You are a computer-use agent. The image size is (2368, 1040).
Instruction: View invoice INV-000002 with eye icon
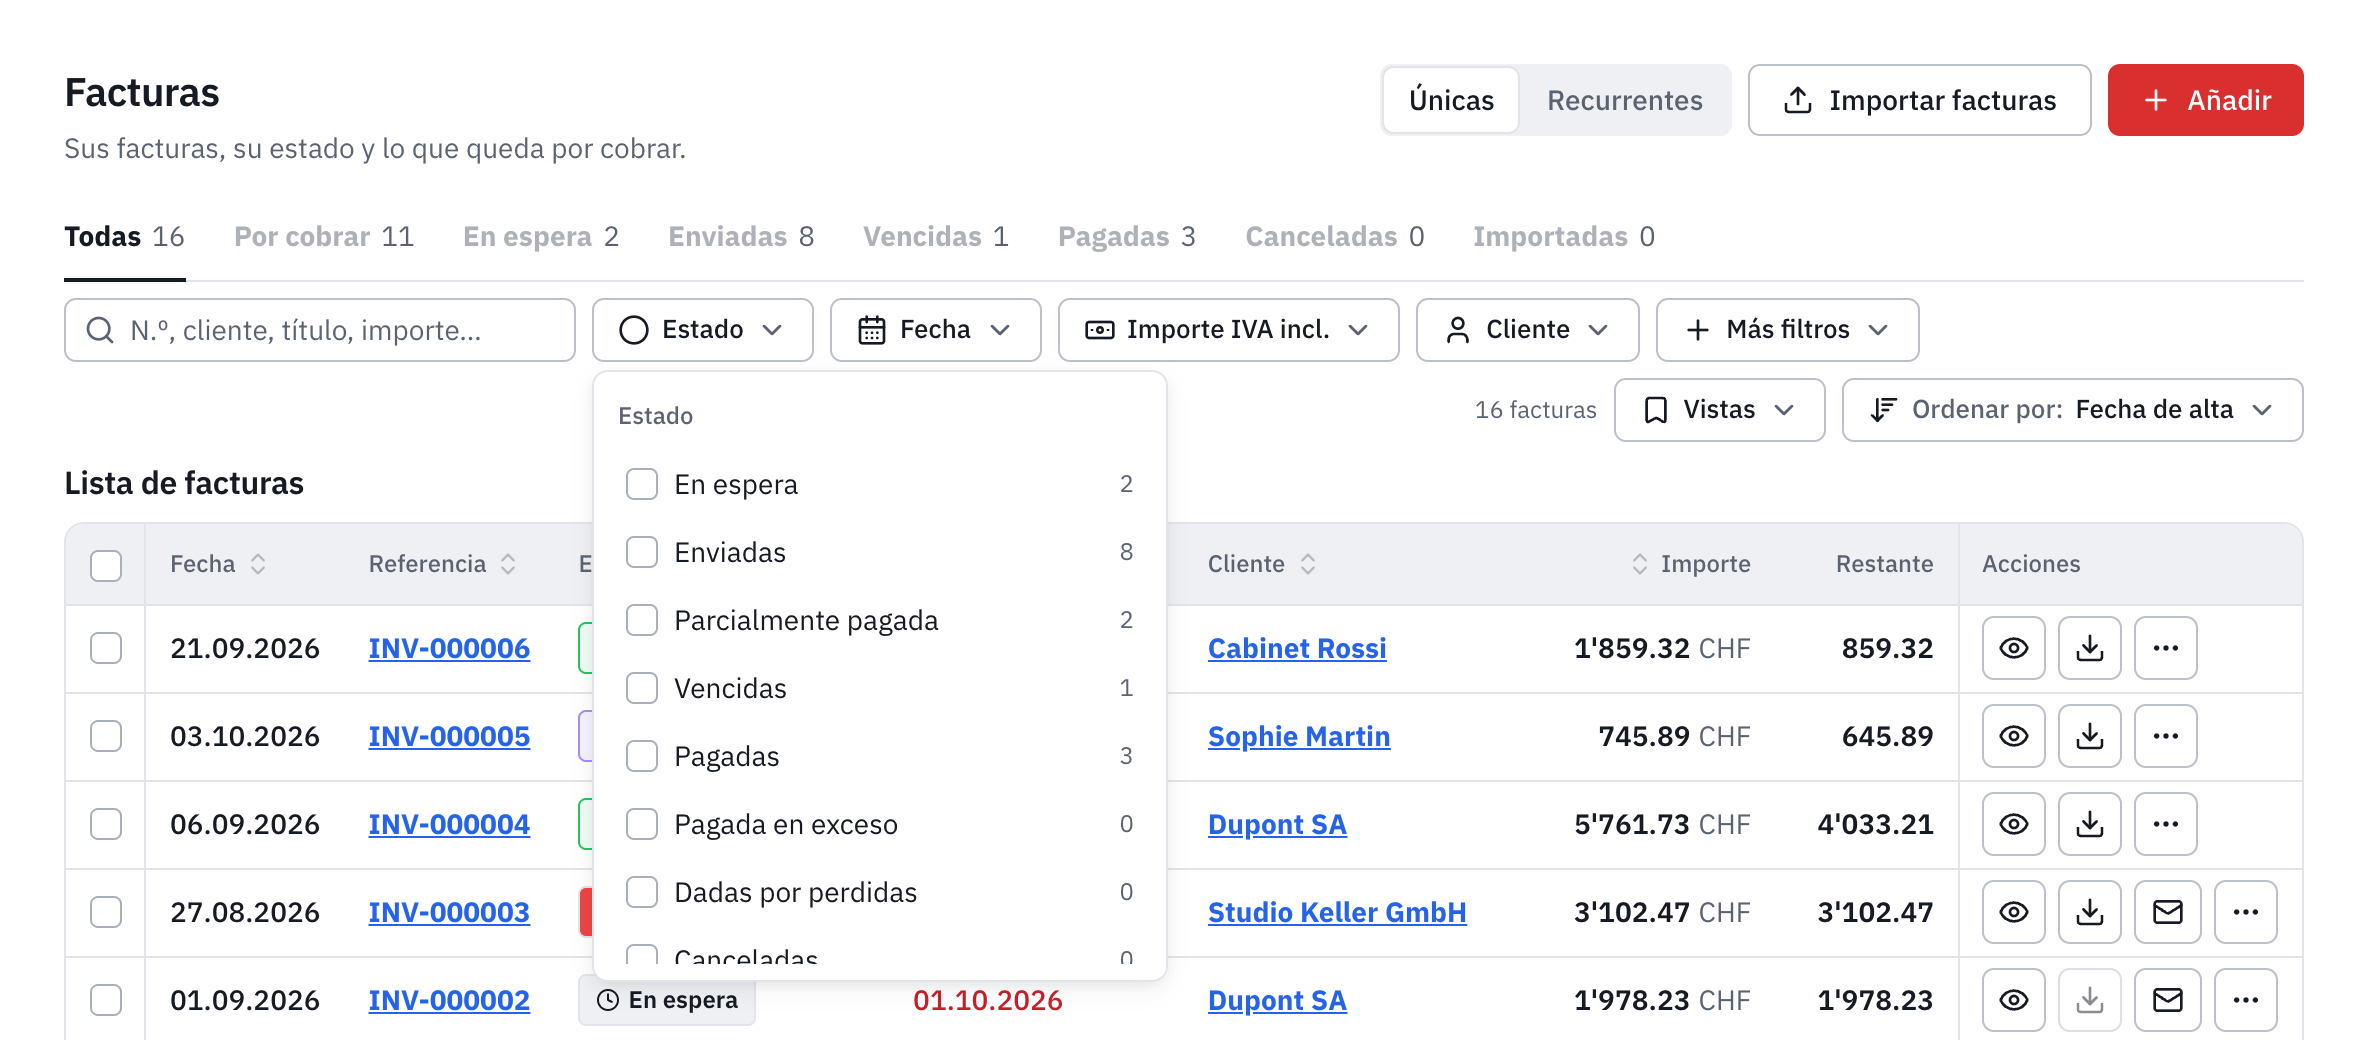point(2013,1000)
